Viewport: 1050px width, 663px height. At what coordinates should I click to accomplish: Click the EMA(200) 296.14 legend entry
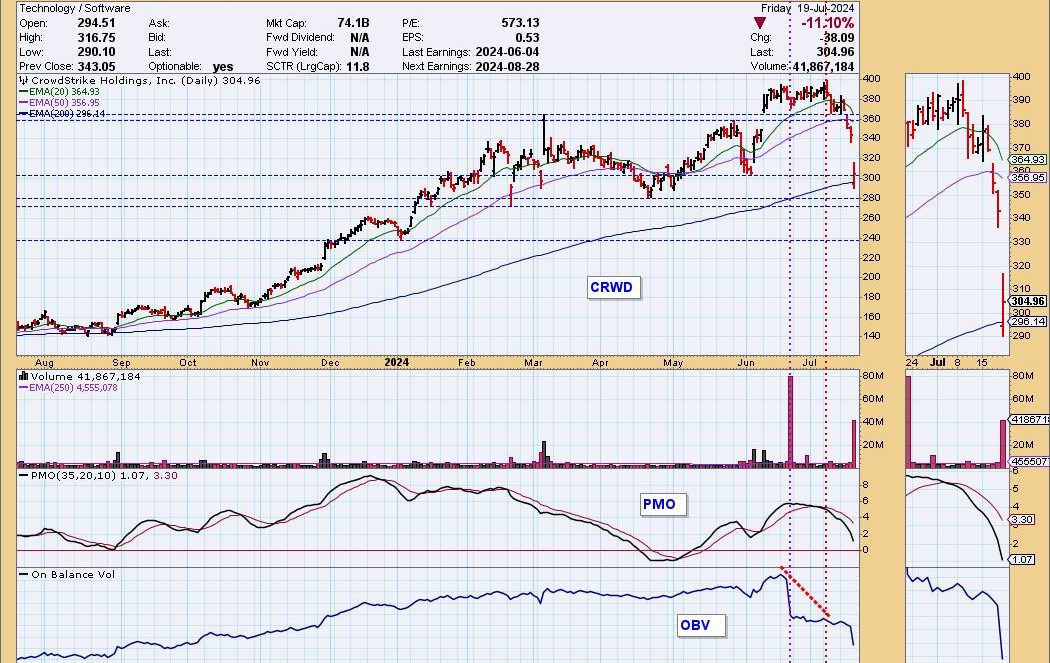point(62,114)
